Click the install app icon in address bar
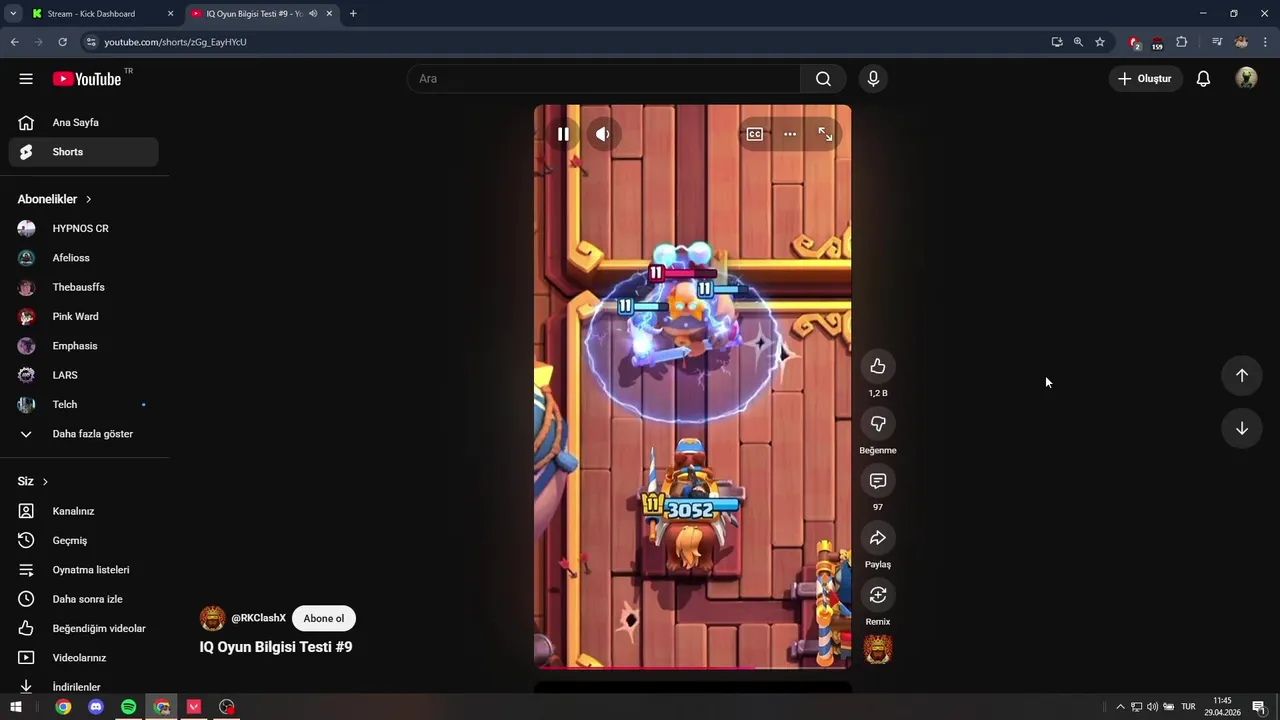 [1057, 42]
